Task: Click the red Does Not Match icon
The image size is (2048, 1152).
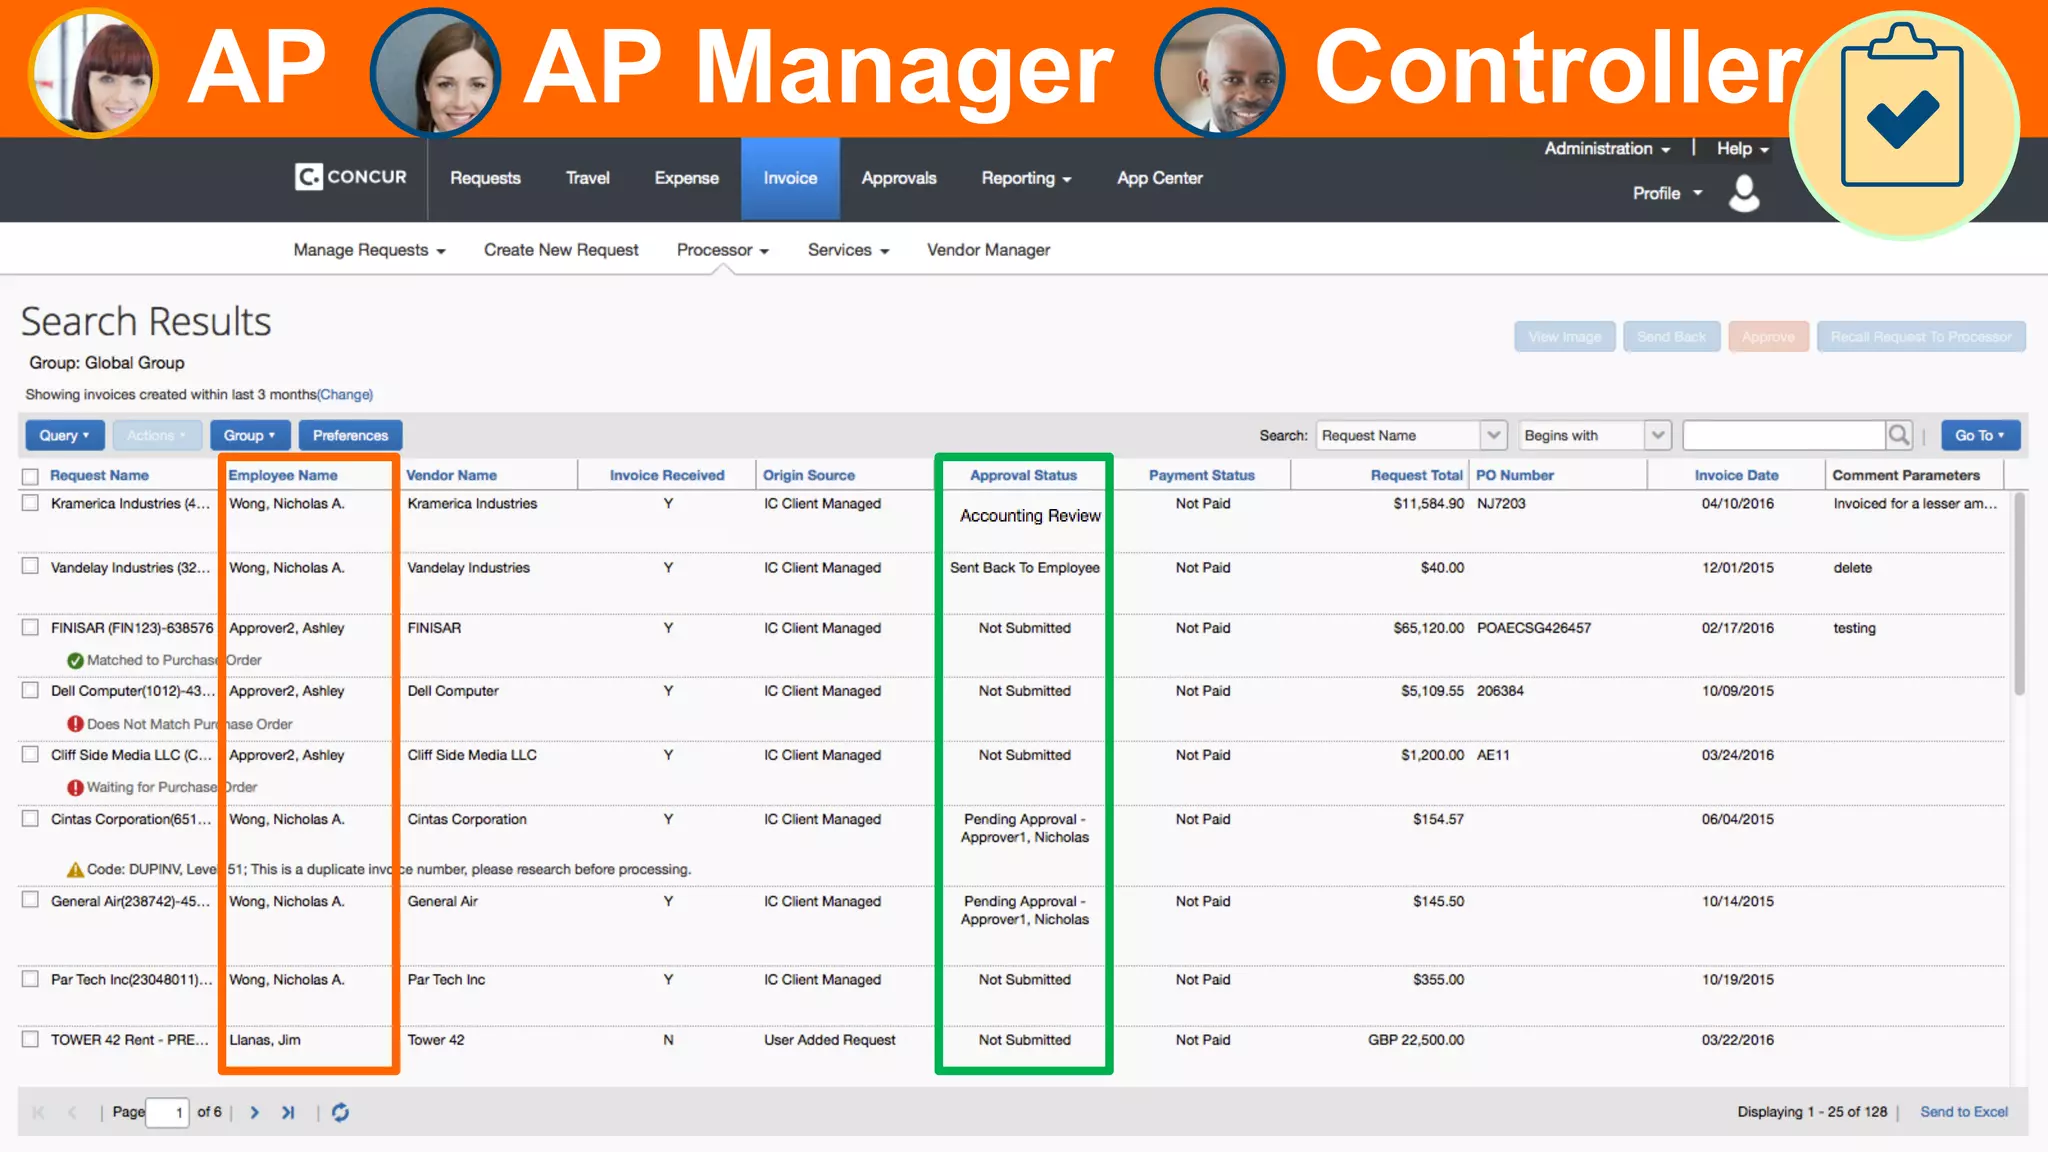Action: click(75, 724)
